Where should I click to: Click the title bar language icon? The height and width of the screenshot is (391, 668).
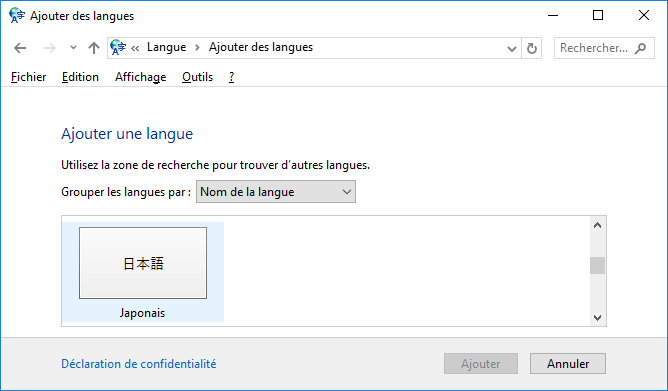pos(17,15)
